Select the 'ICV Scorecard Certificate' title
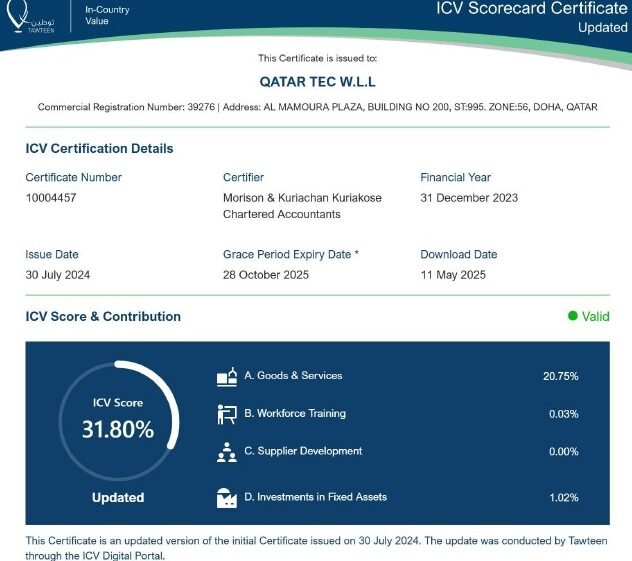632x561 pixels. (532, 8)
